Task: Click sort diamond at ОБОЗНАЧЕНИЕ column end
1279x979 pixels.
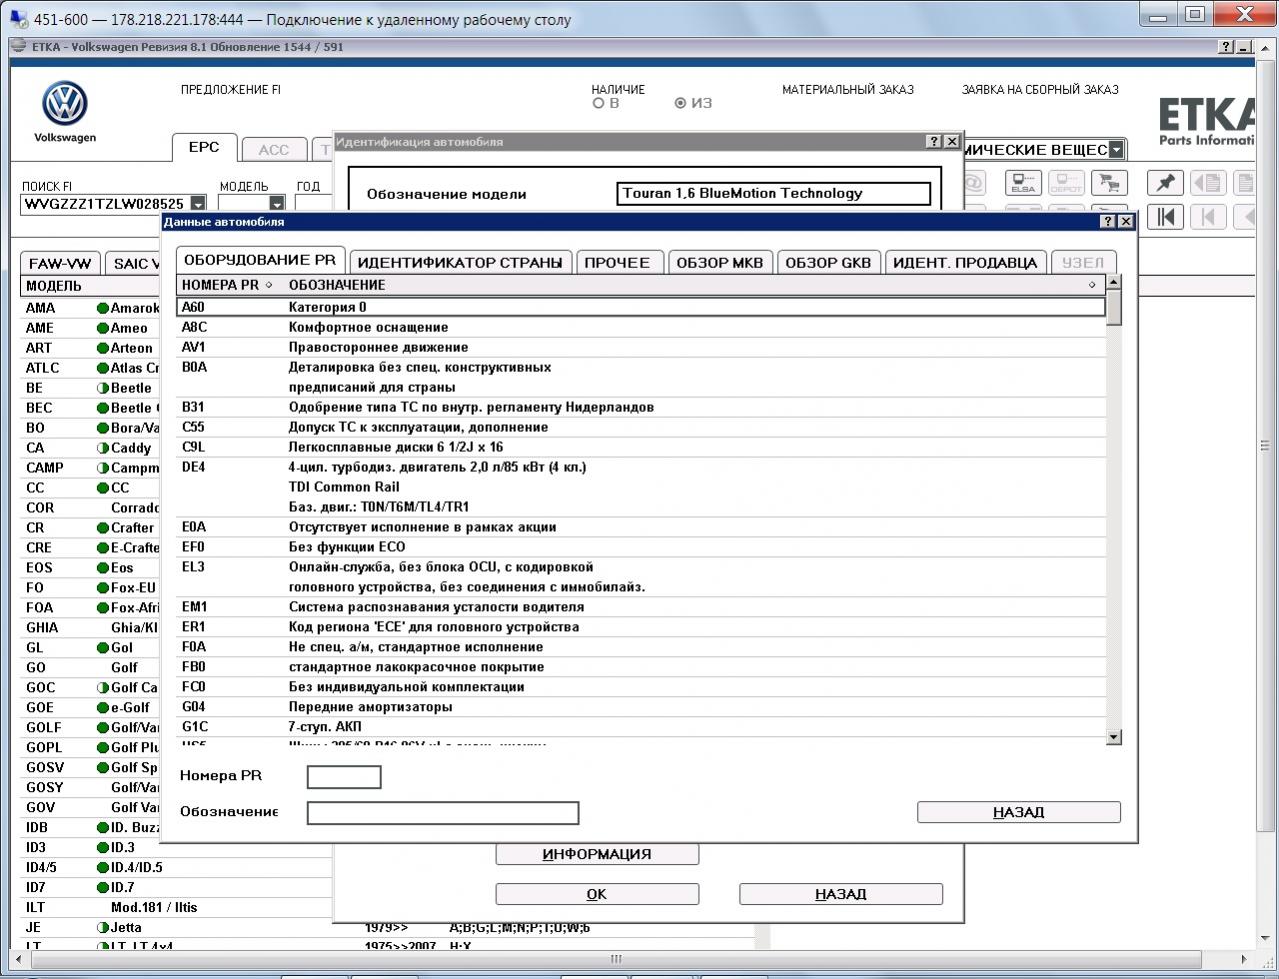Action: coord(1092,286)
